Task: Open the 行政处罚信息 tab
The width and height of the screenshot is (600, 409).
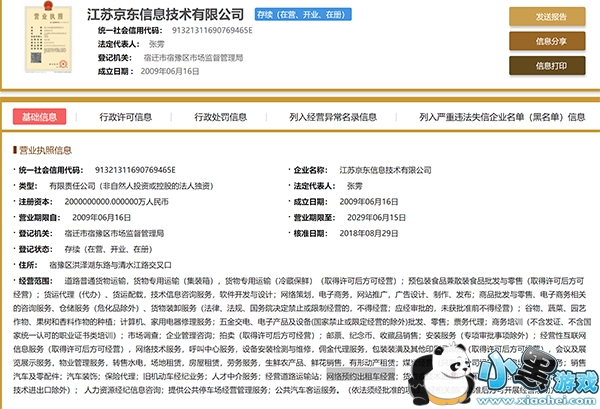Action: [220, 117]
